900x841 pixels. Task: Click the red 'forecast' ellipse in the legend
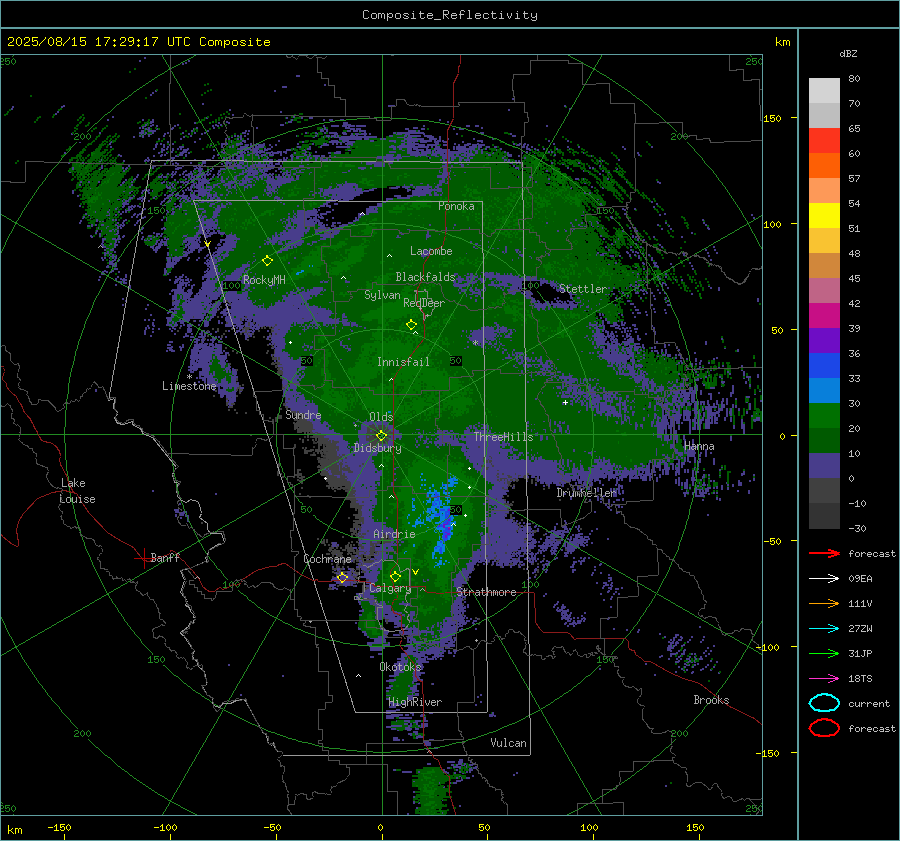point(824,728)
